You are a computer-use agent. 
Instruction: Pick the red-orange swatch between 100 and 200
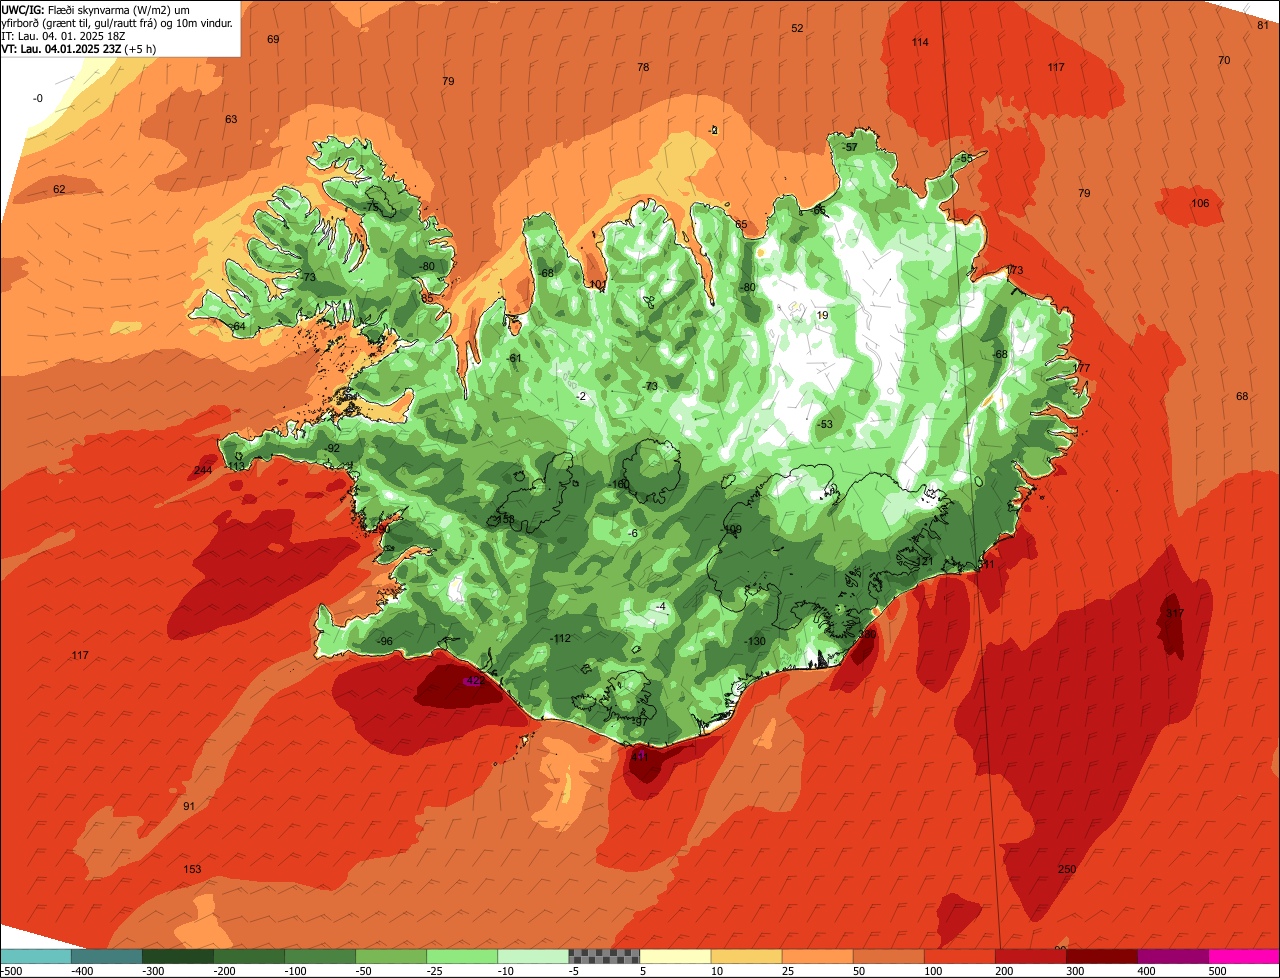click(x=959, y=956)
